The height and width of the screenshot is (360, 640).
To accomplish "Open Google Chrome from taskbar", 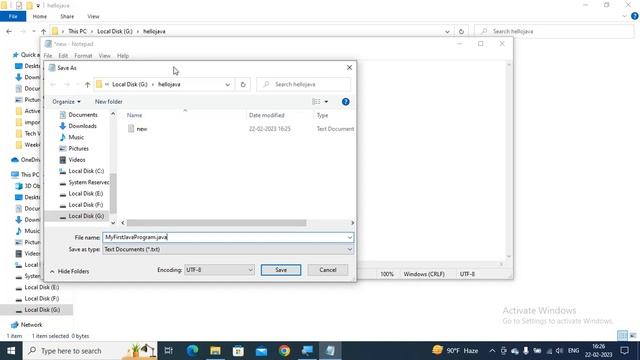I will [x=284, y=351].
